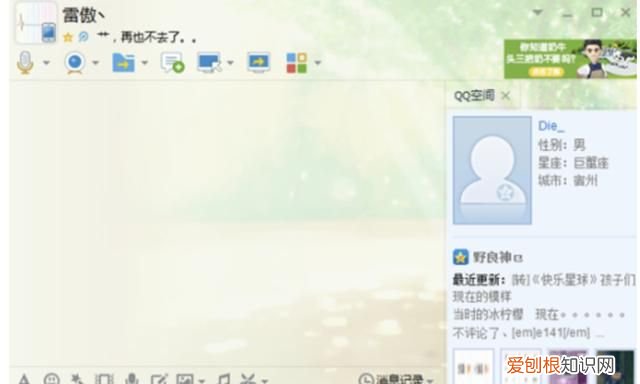
Task: Click the contact avatar in the header
Action: coord(36,22)
